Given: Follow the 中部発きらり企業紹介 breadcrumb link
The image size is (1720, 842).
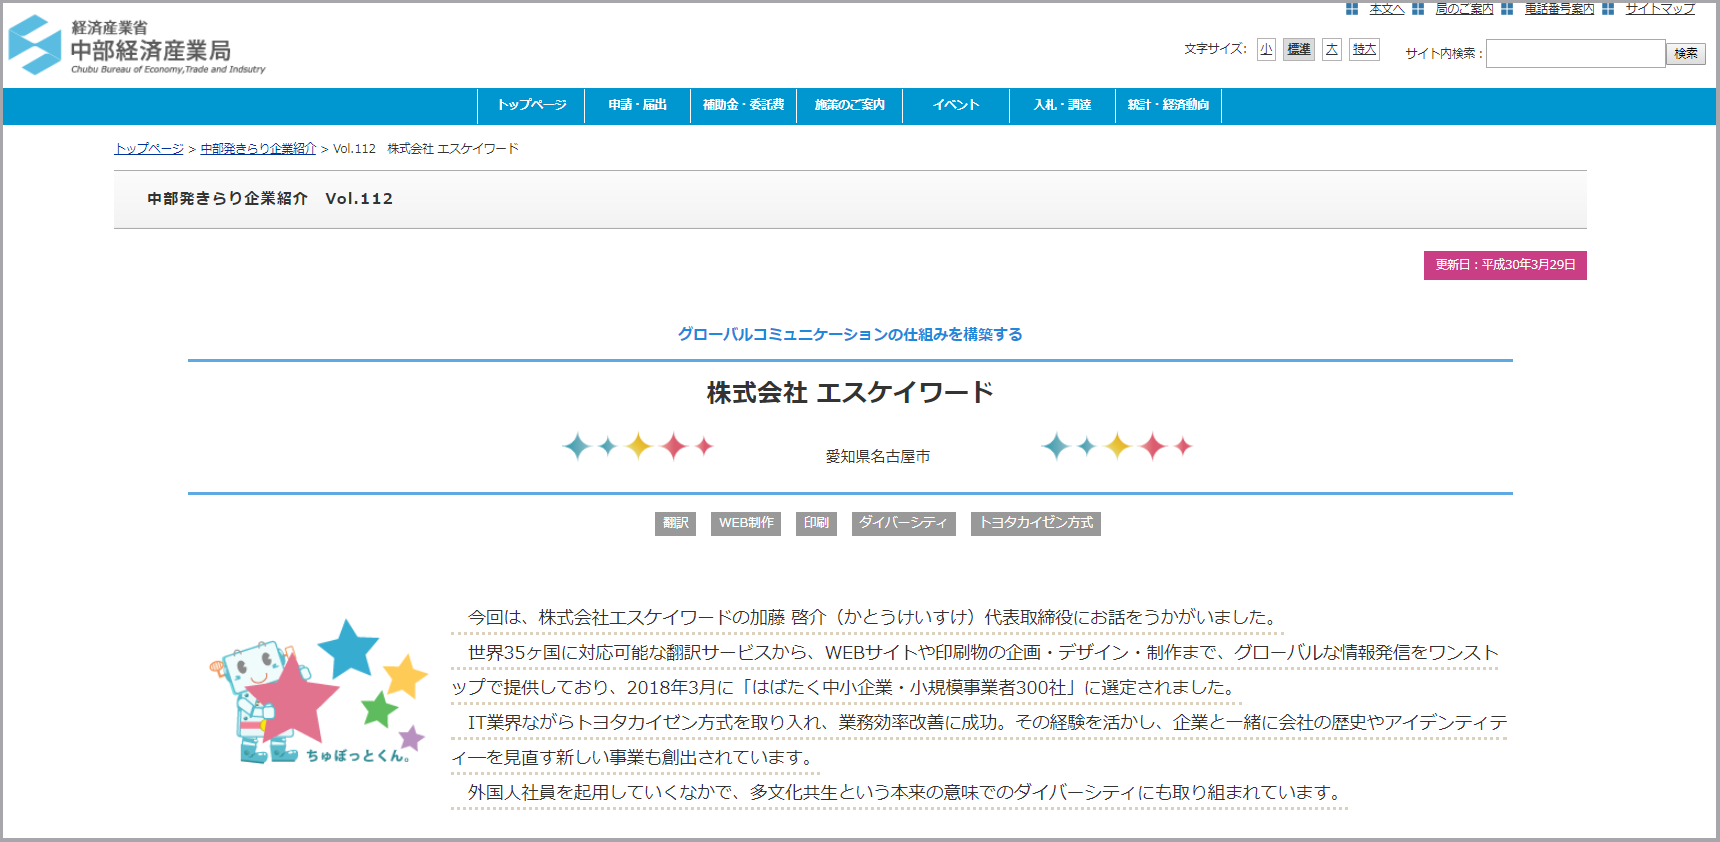Looking at the screenshot, I should (x=258, y=149).
